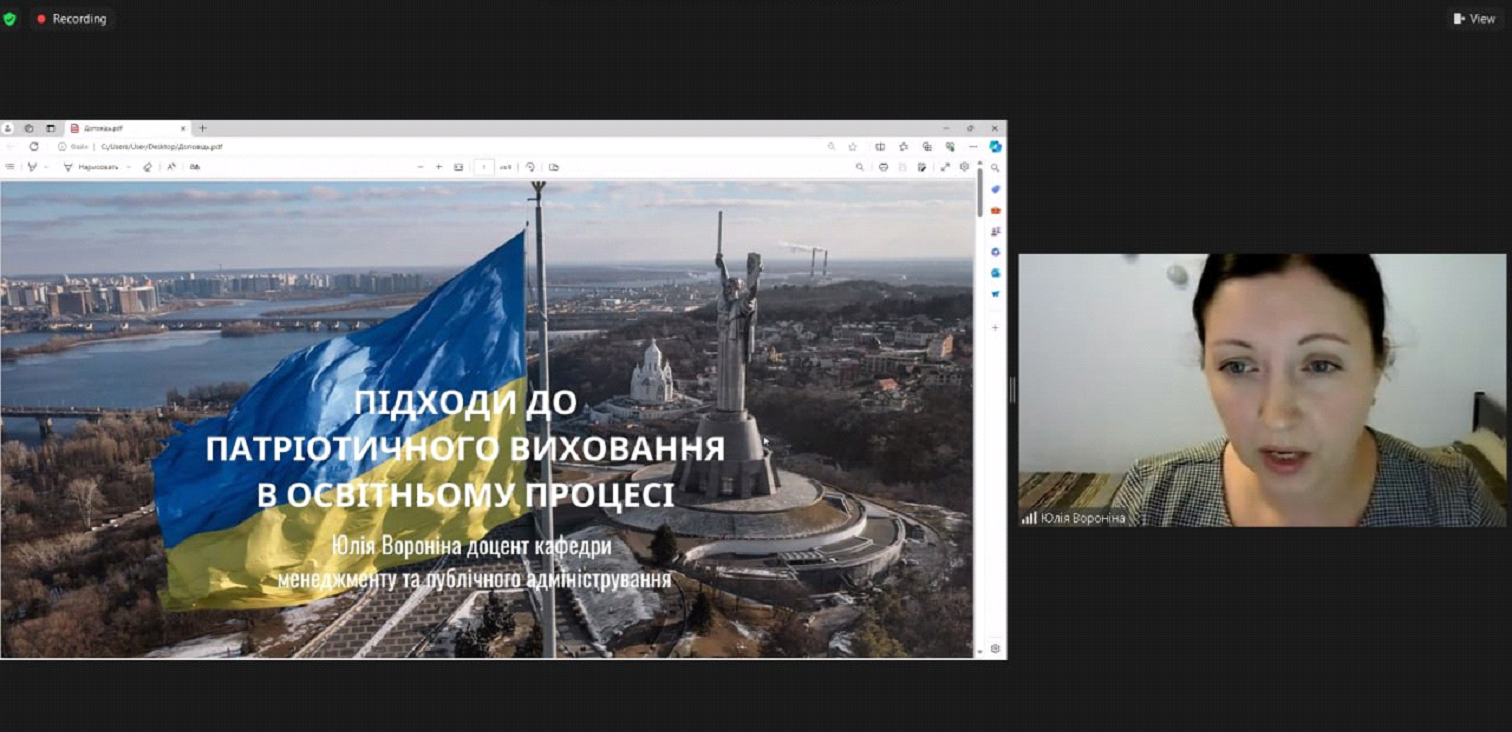1512x732 pixels.
Task: Click the sidebar search icon
Action: point(995,168)
